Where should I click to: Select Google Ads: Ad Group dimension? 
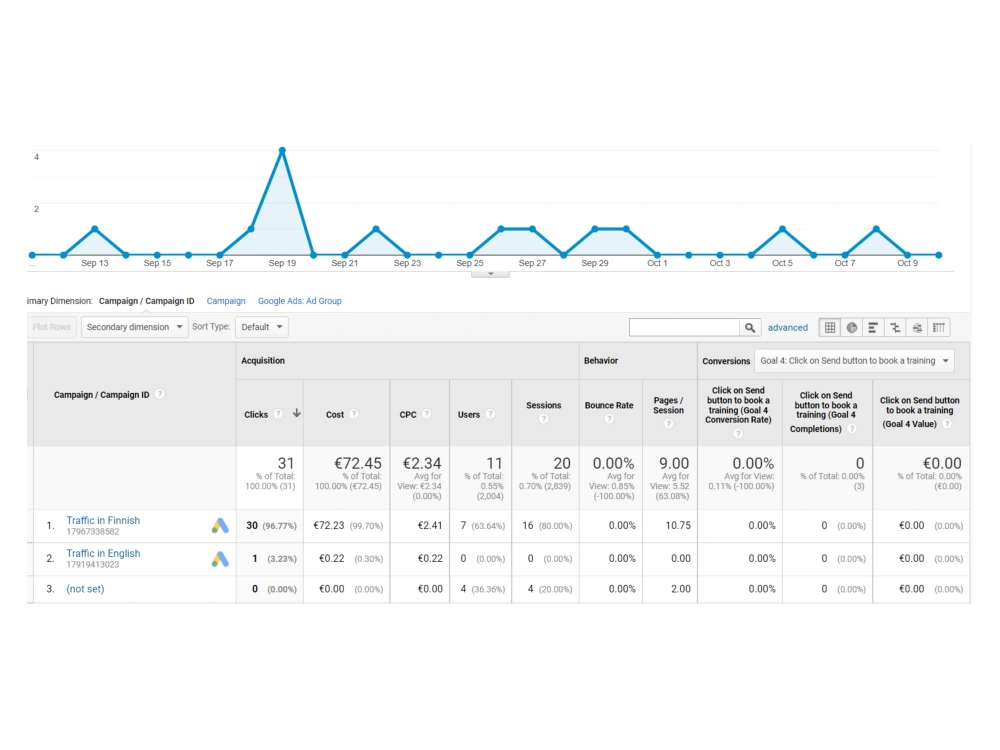click(x=300, y=301)
